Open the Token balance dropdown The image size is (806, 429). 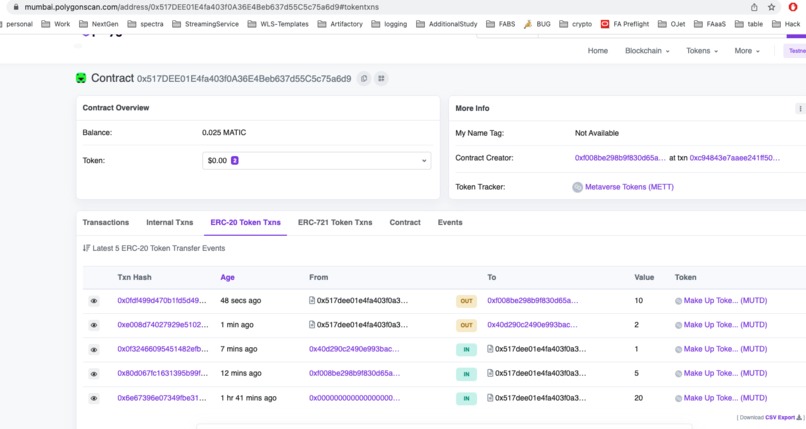[x=317, y=160]
